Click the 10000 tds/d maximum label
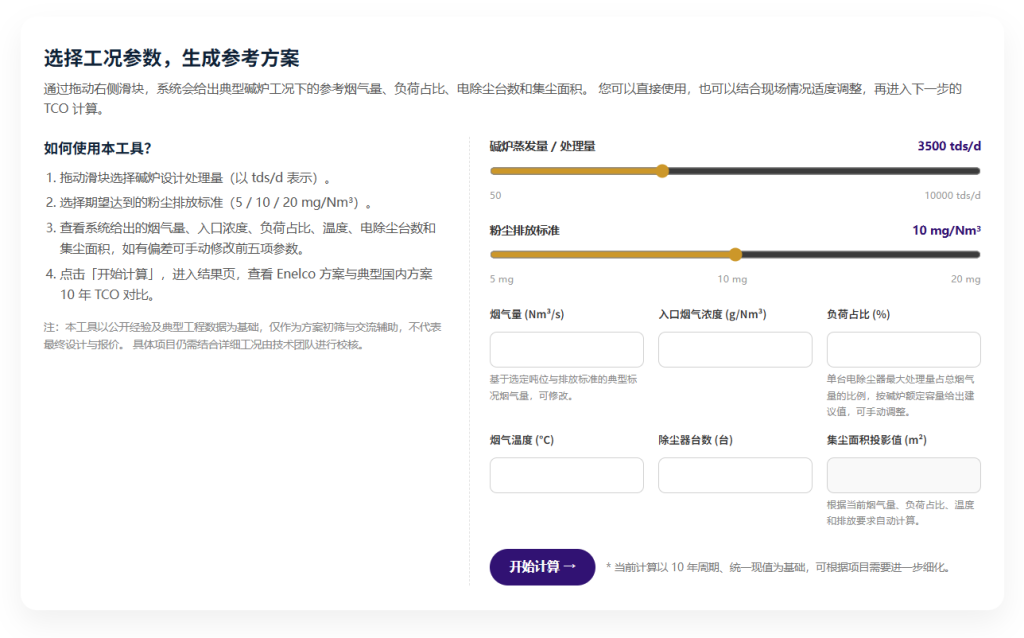The image size is (1024, 638). 952,196
